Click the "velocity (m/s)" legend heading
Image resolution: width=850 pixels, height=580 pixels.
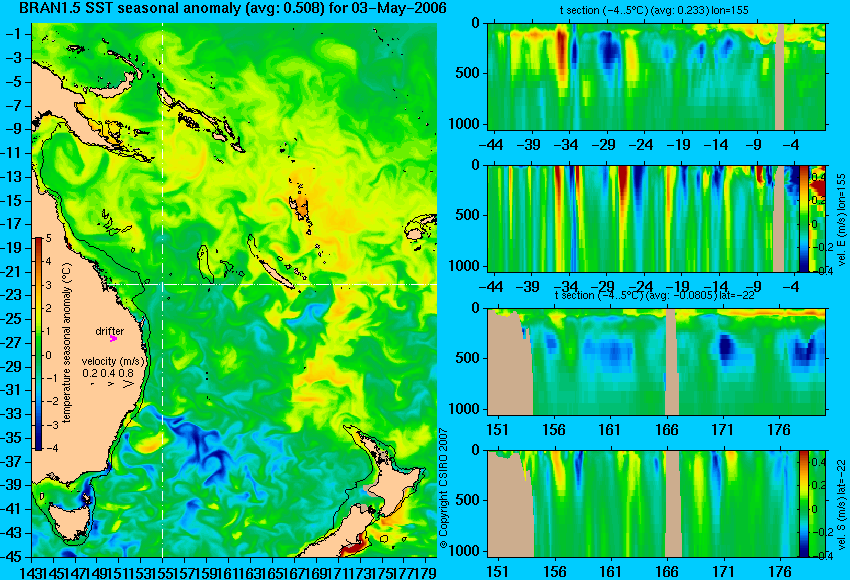pyautogui.click(x=113, y=361)
